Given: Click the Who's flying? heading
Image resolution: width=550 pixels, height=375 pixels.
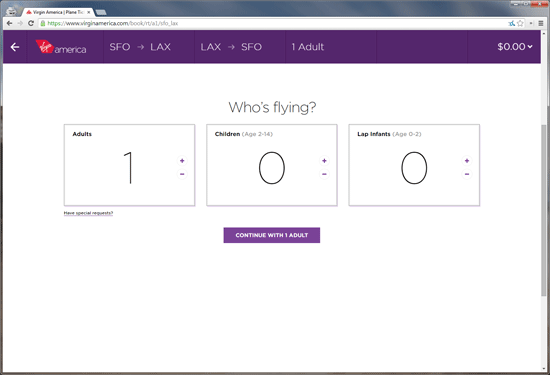Looking at the screenshot, I should [x=272, y=107].
